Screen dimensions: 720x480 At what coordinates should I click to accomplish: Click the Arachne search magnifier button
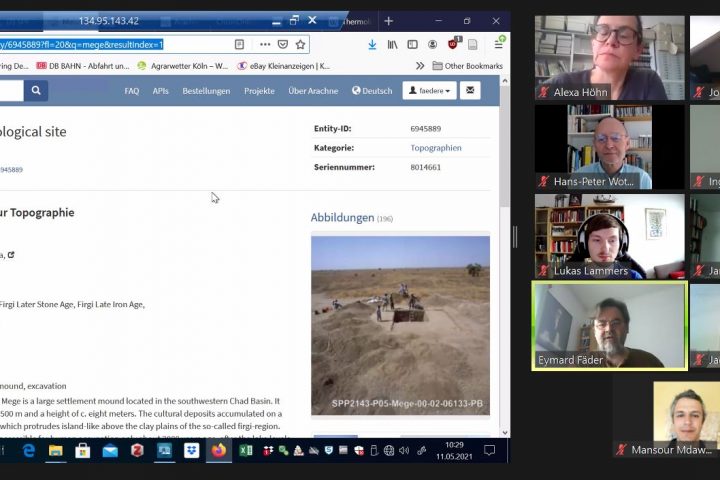[36, 90]
